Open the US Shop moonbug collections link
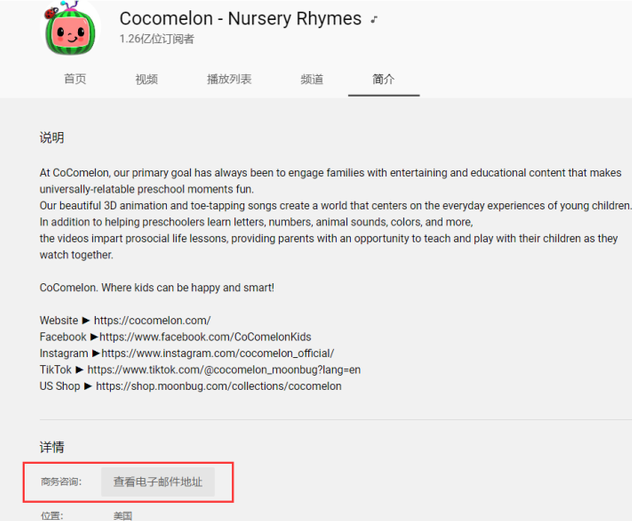632x521 pixels. 218,386
